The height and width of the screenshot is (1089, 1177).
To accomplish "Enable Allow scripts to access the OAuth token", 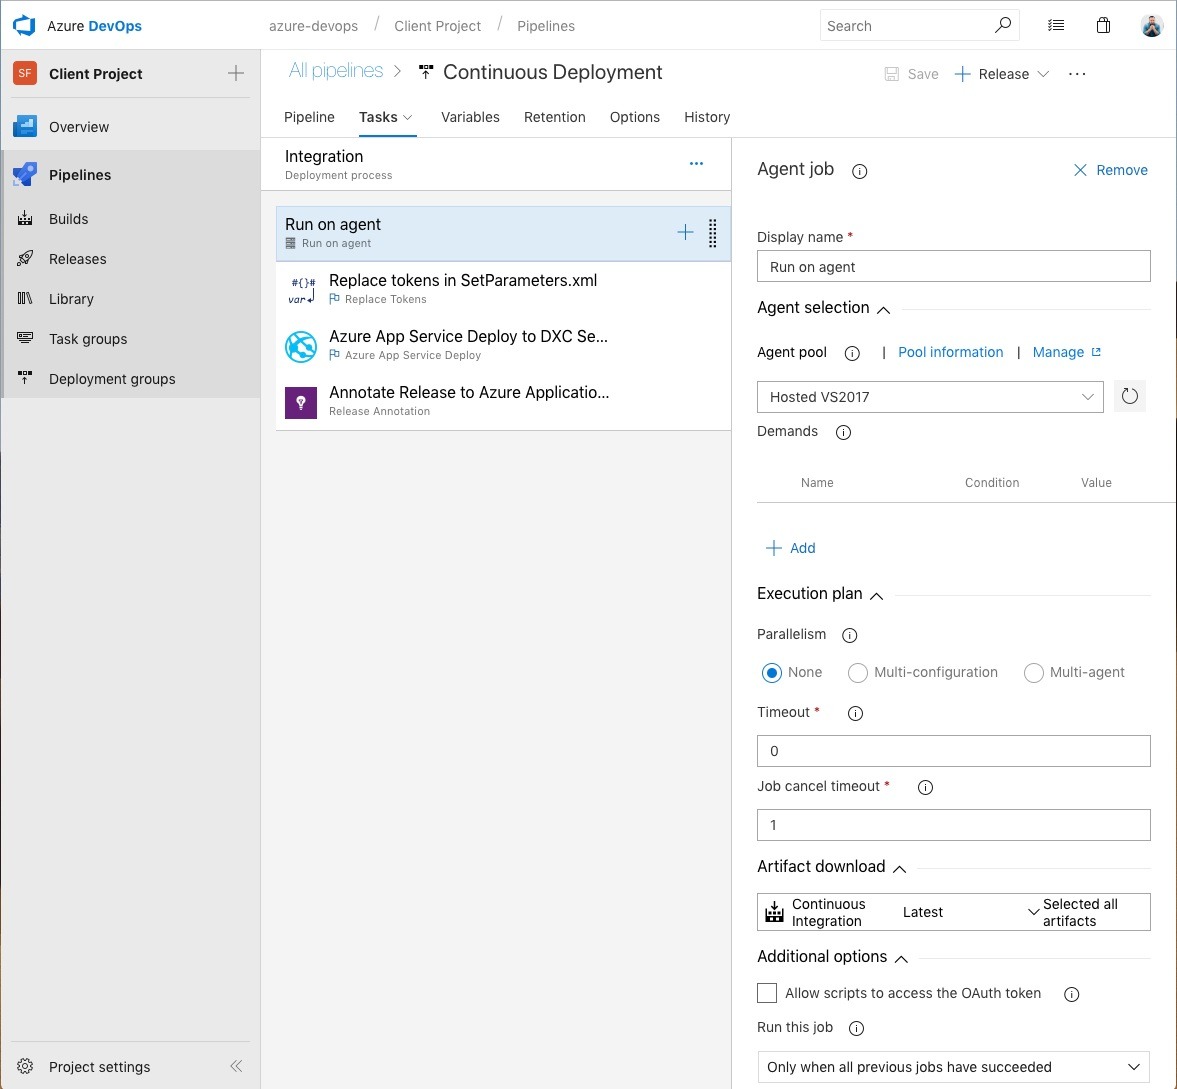I will [767, 993].
